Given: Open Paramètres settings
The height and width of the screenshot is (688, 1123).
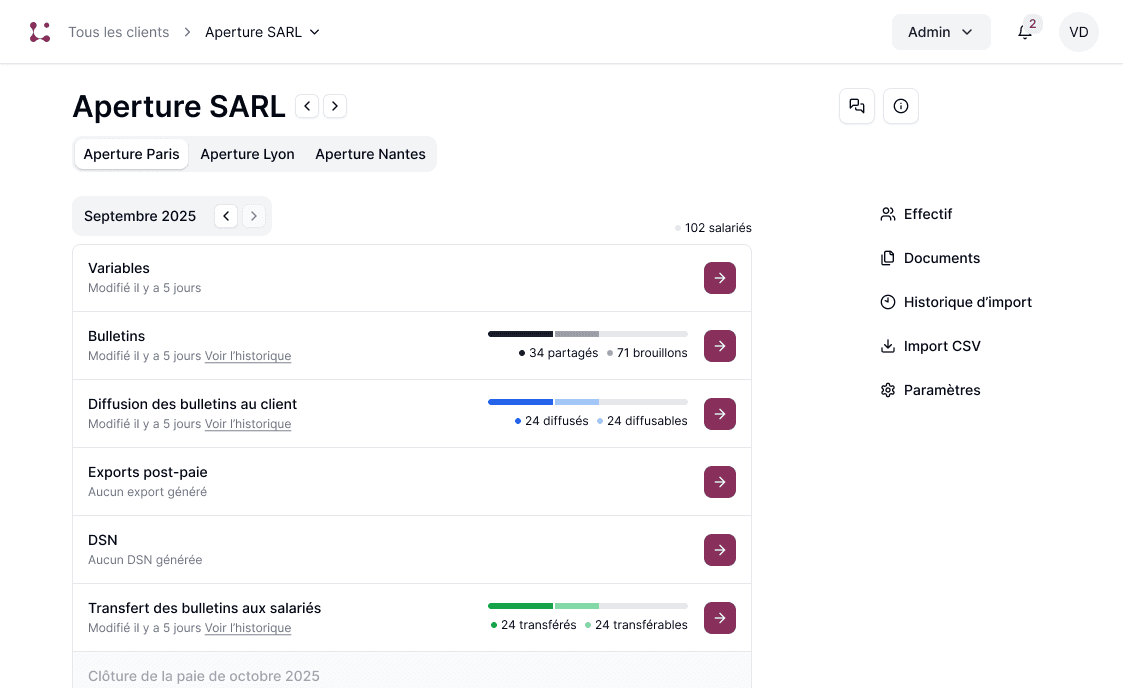Looking at the screenshot, I should click(942, 390).
